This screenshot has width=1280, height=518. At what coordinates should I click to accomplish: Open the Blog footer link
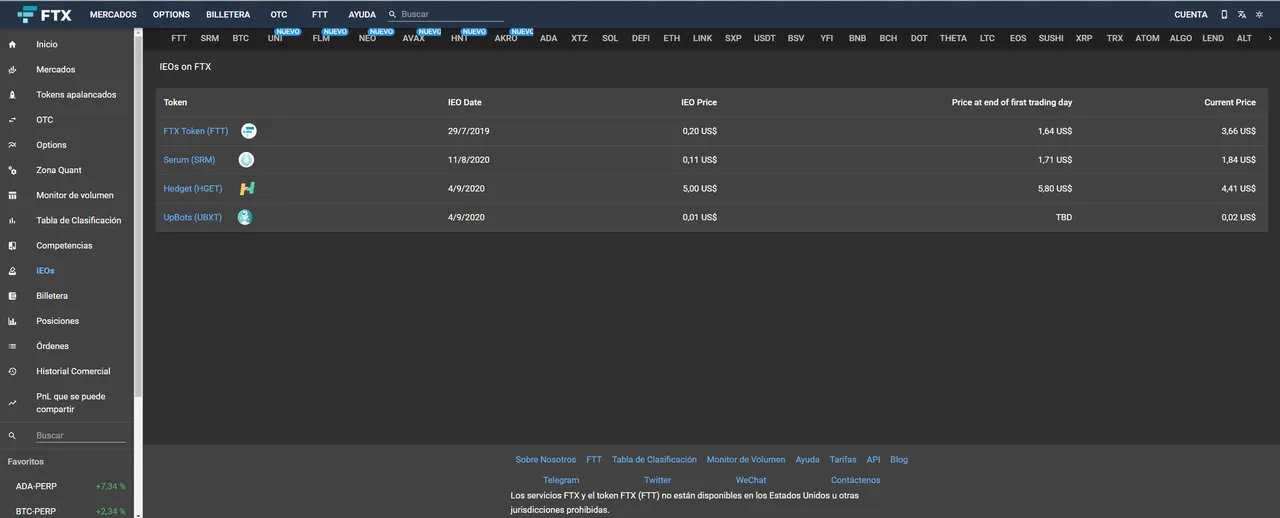[899, 460]
